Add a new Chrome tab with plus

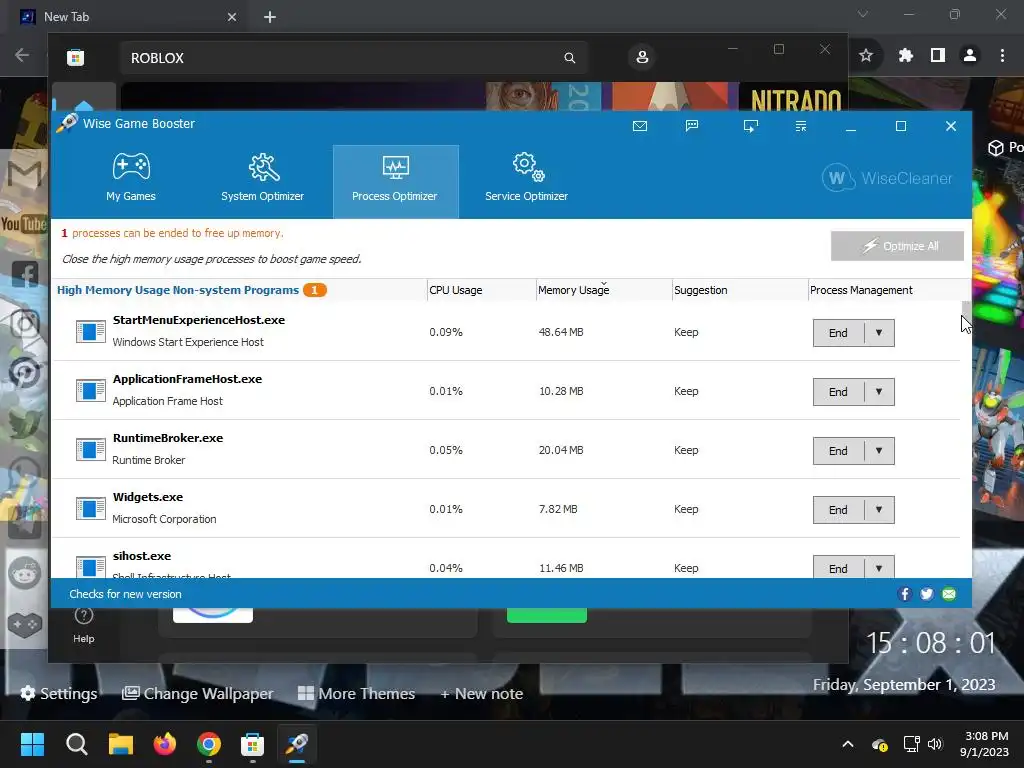tap(270, 17)
